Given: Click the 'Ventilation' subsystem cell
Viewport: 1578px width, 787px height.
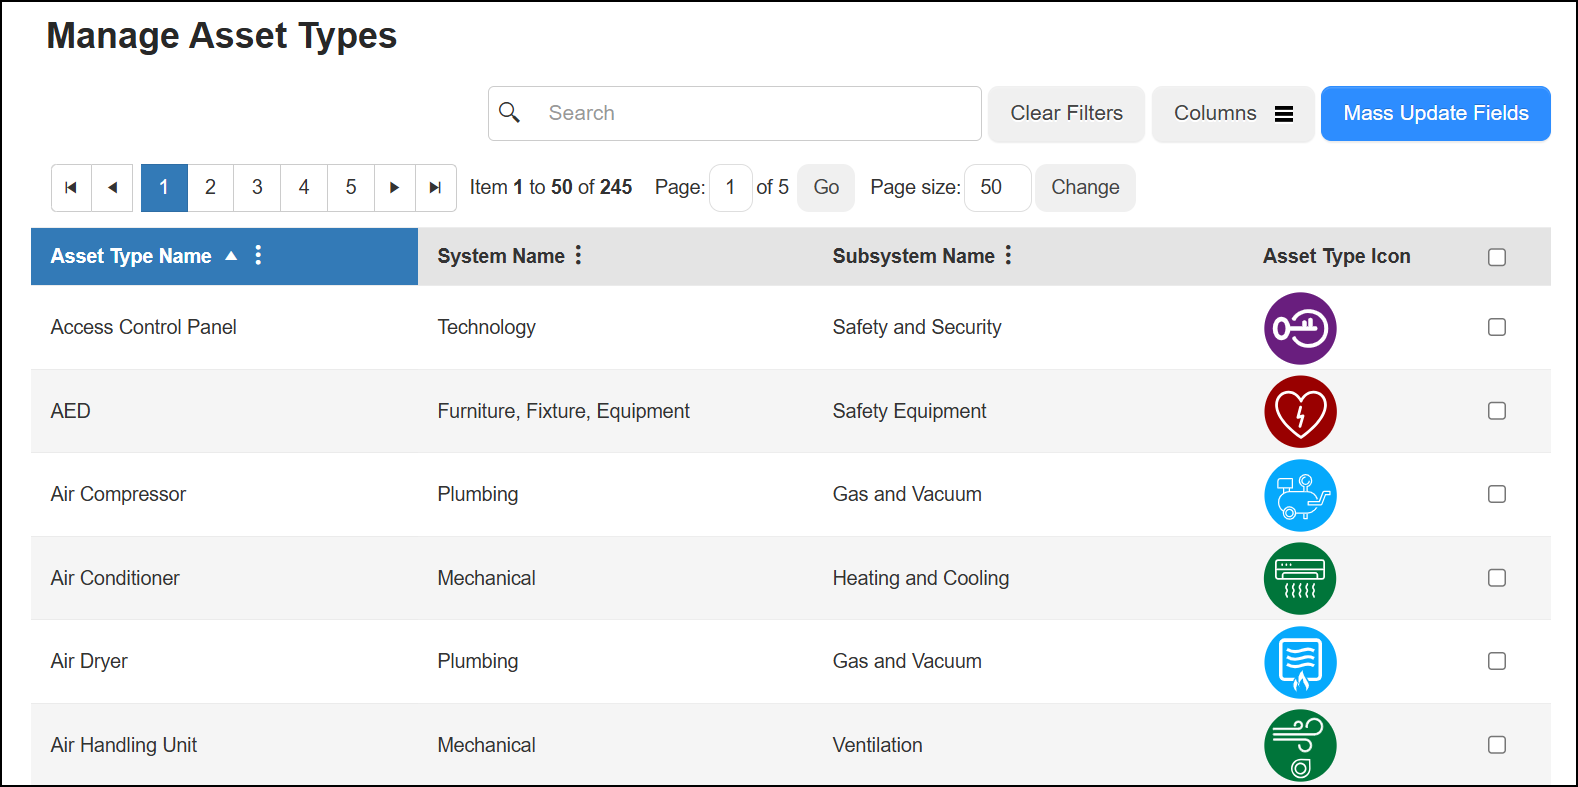Looking at the screenshot, I should tap(877, 745).
